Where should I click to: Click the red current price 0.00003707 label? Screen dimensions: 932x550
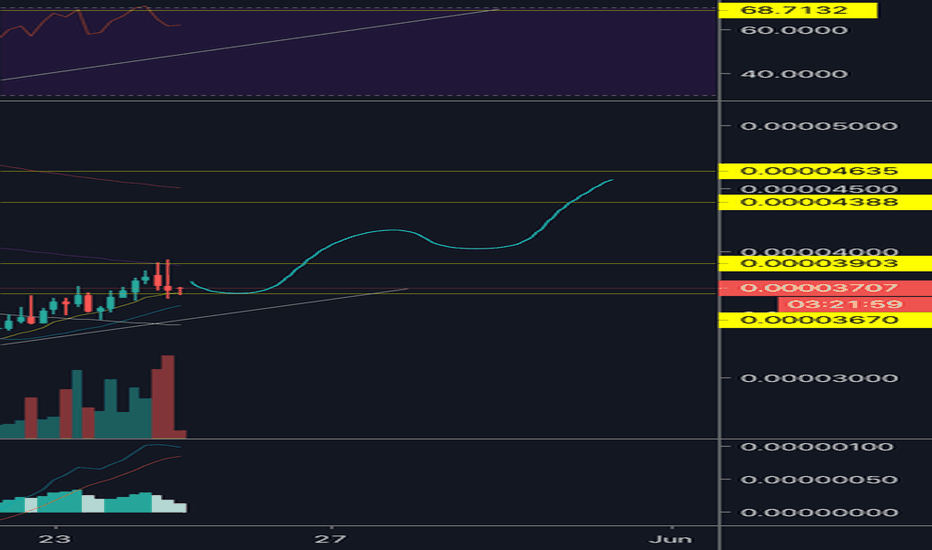pyautogui.click(x=825, y=288)
